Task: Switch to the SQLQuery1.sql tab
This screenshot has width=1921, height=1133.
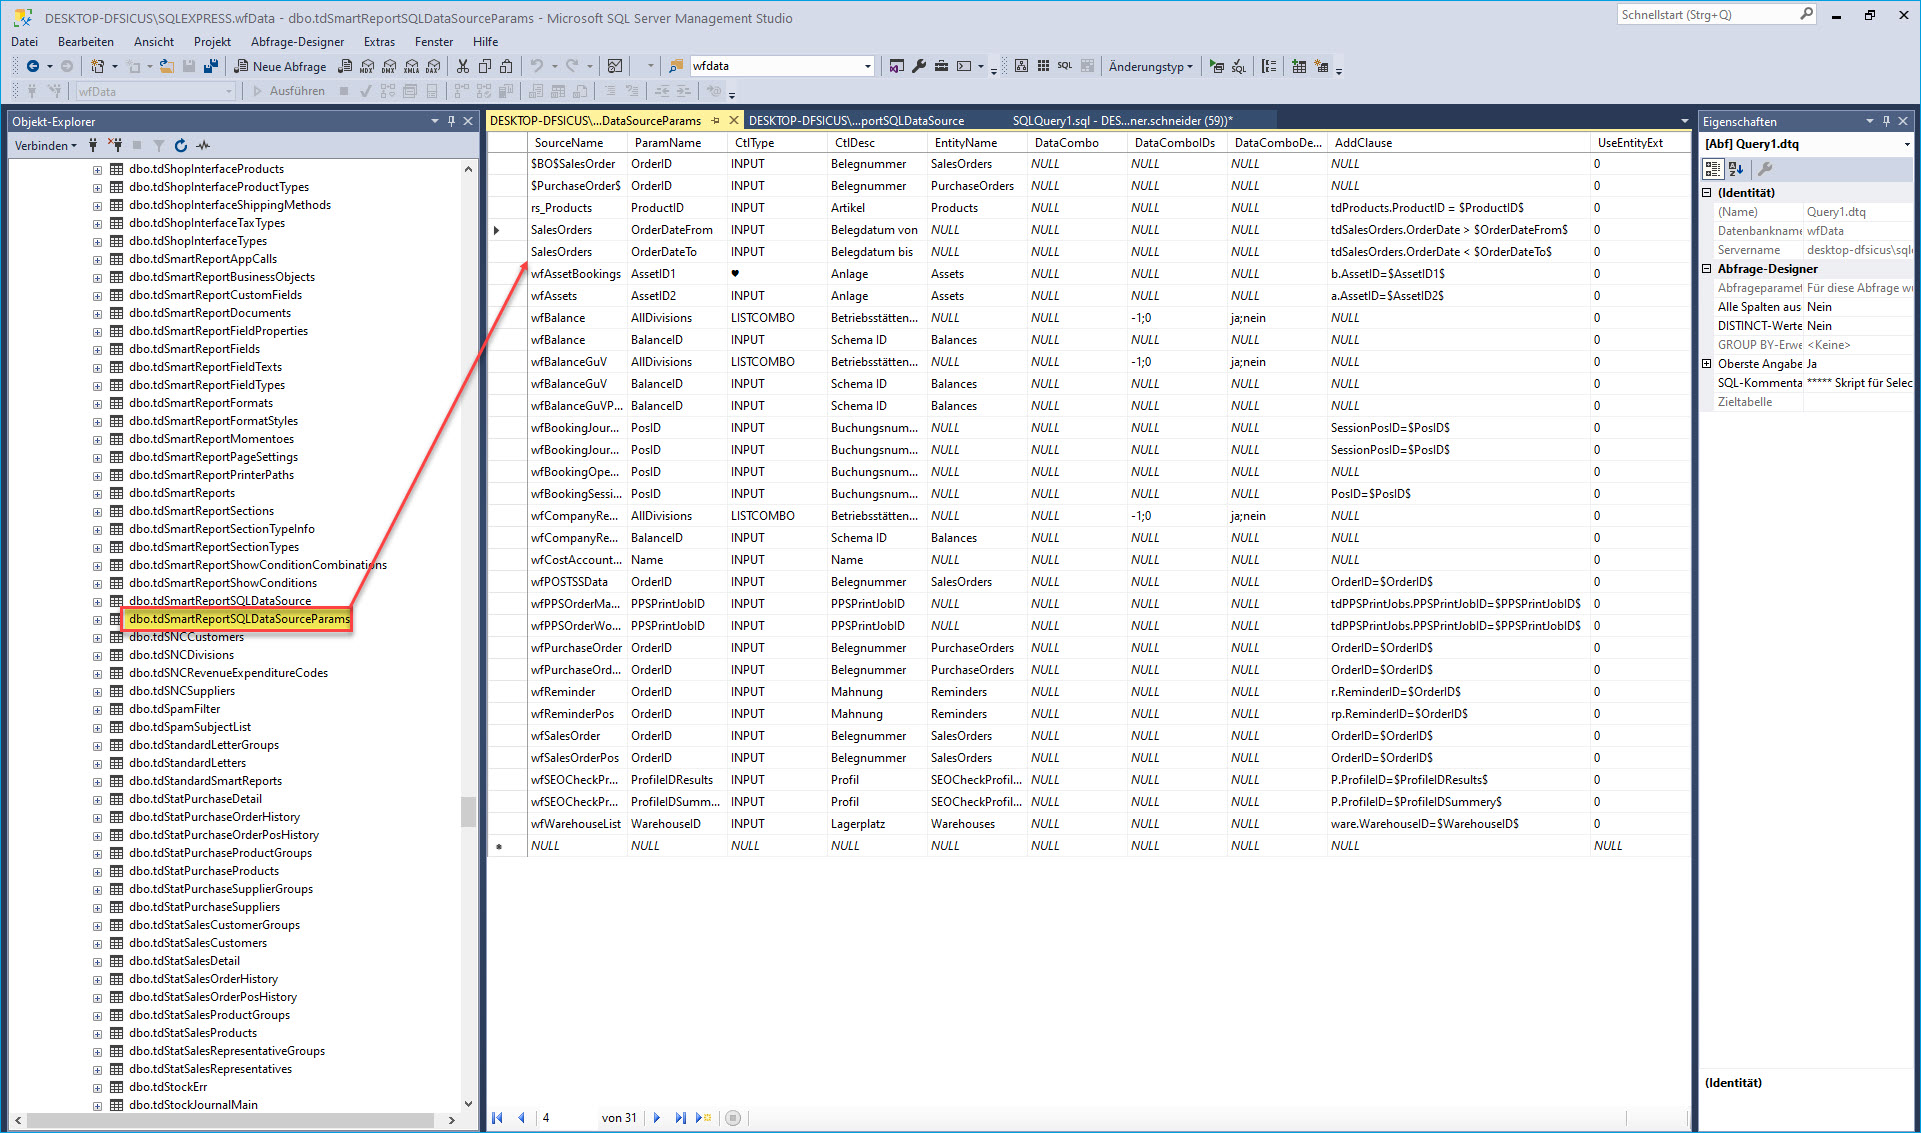Action: pyautogui.click(x=1122, y=120)
